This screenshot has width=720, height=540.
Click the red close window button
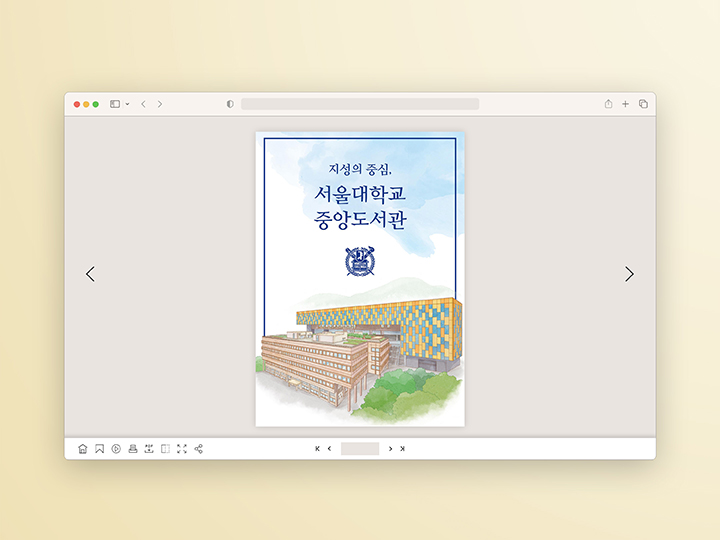click(77, 104)
